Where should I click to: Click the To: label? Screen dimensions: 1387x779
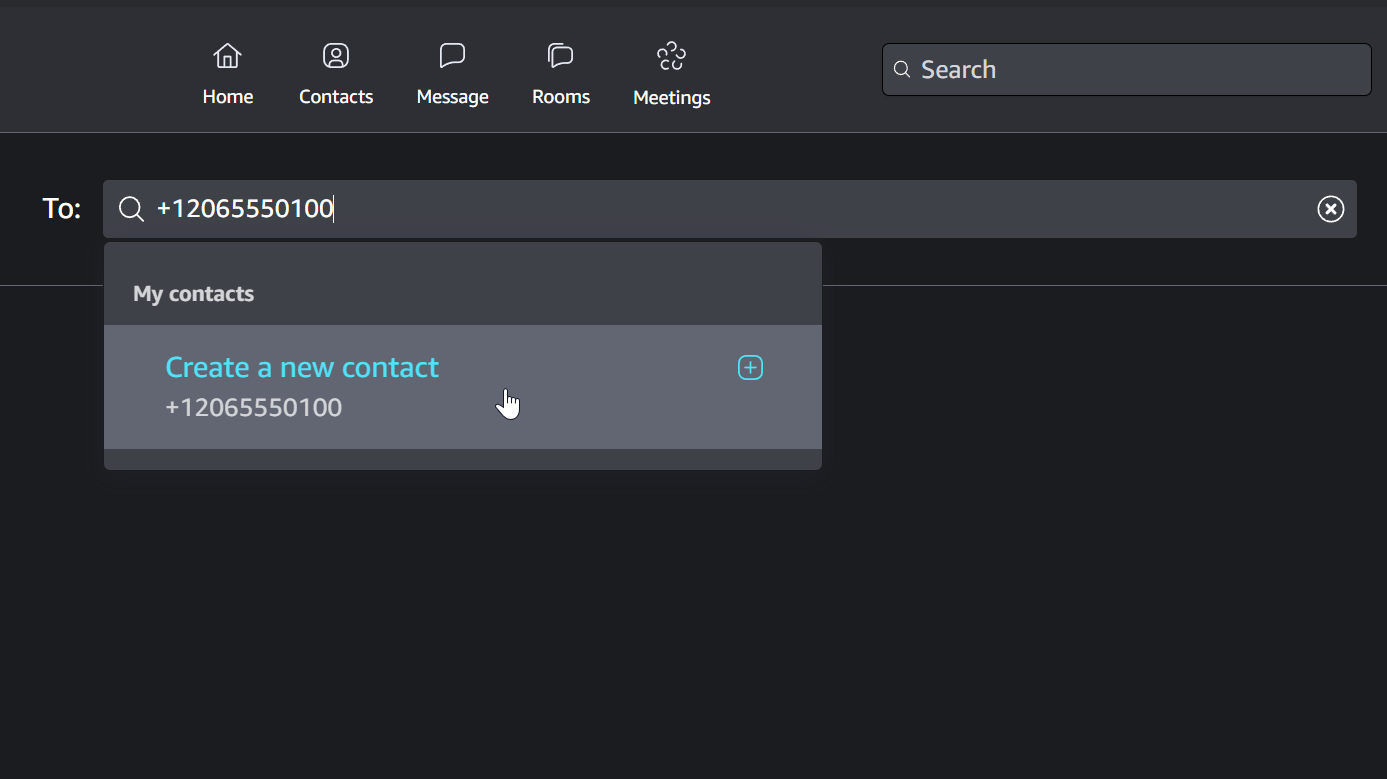click(62, 209)
